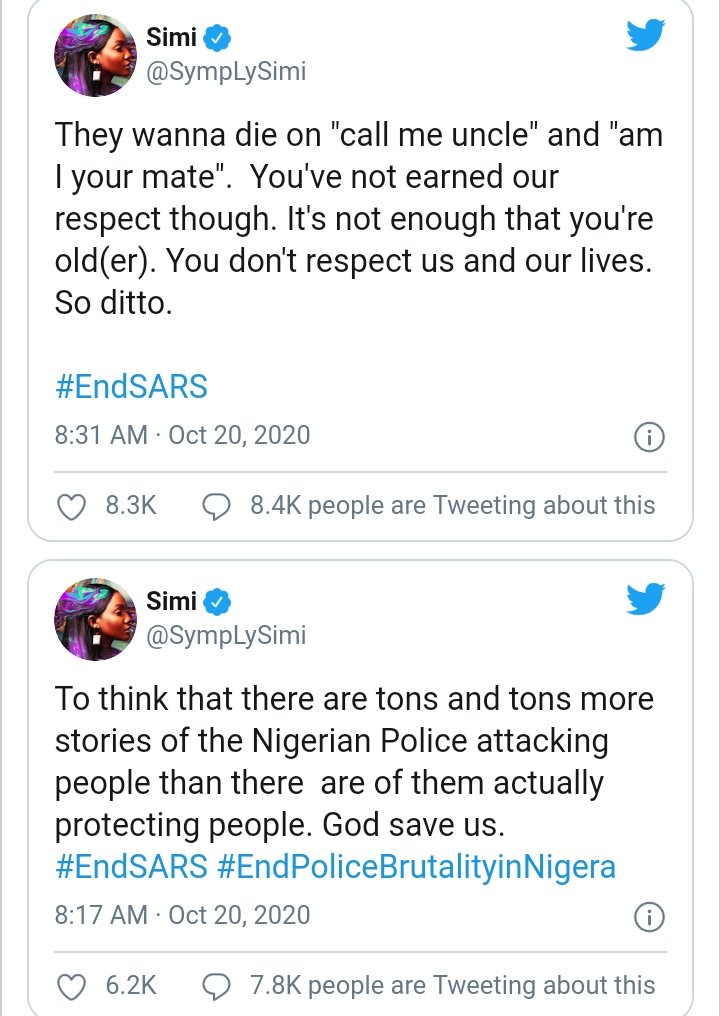720x1016 pixels.
Task: Click the Twitter bird logo on the second tweet
Action: point(645,598)
